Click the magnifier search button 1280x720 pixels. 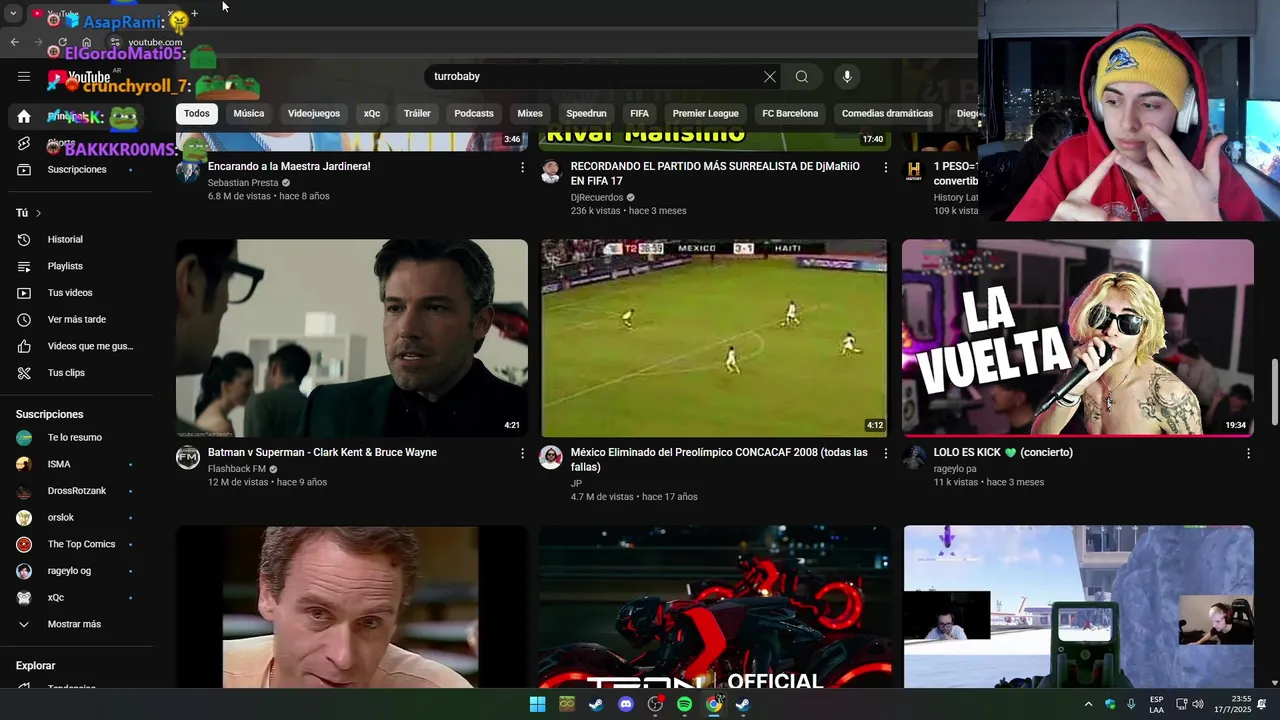(x=802, y=77)
